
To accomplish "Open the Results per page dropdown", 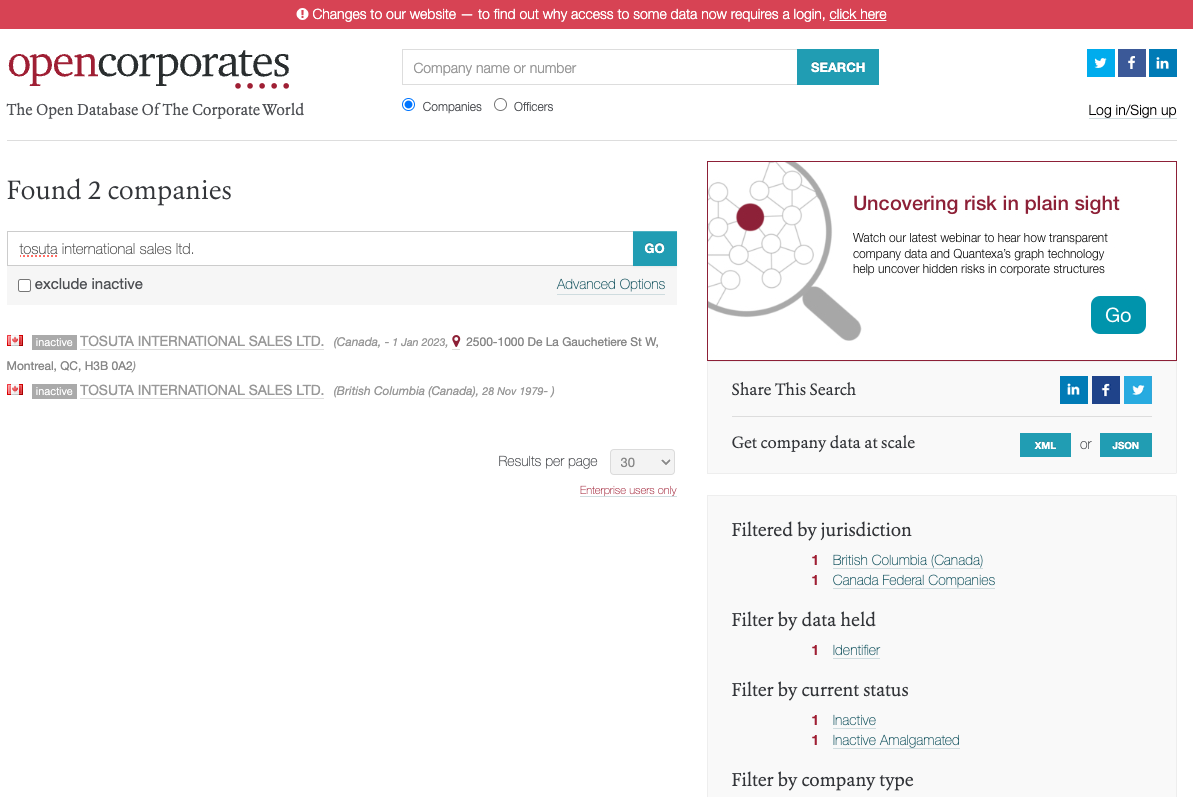I will 642,462.
